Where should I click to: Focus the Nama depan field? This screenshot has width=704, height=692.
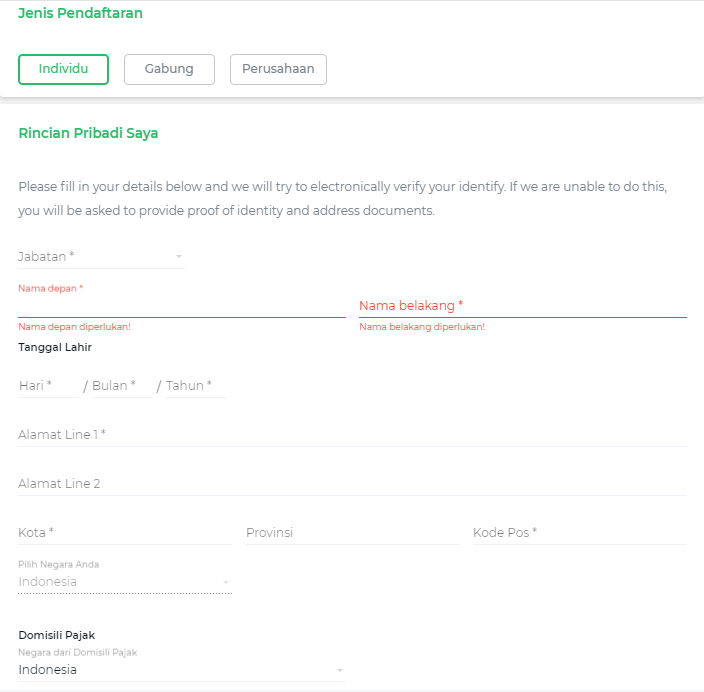[x=181, y=306]
